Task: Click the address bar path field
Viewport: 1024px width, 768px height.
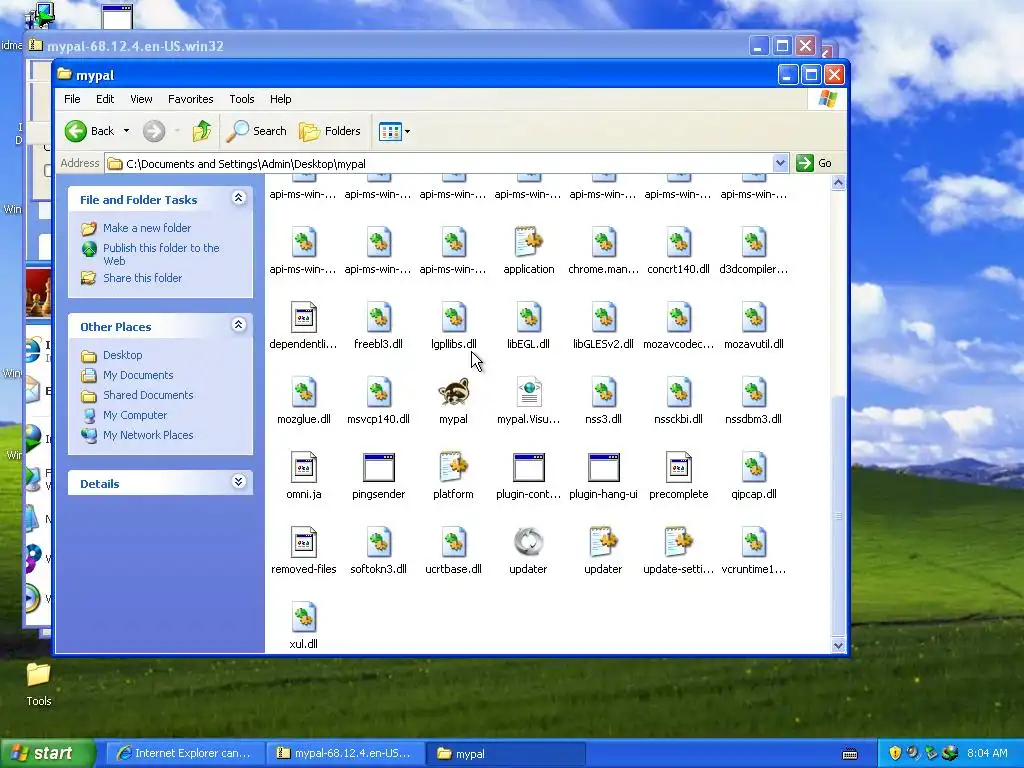Action: click(439, 163)
